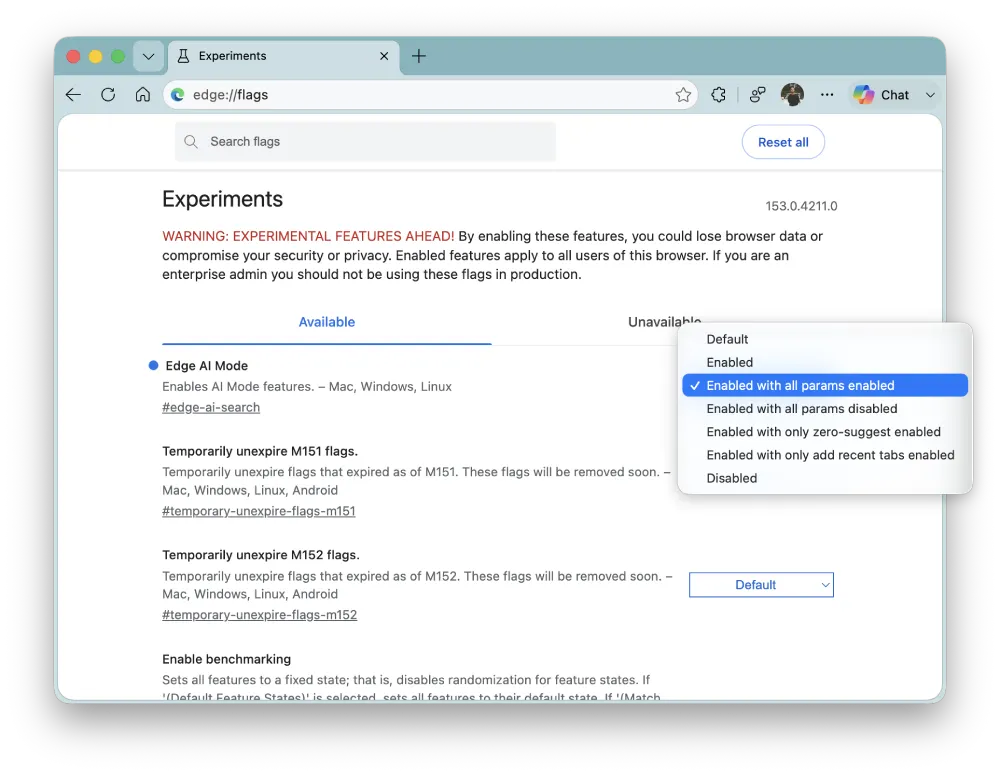1000x775 pixels.
Task: Open the home page icon
Action: [143, 94]
